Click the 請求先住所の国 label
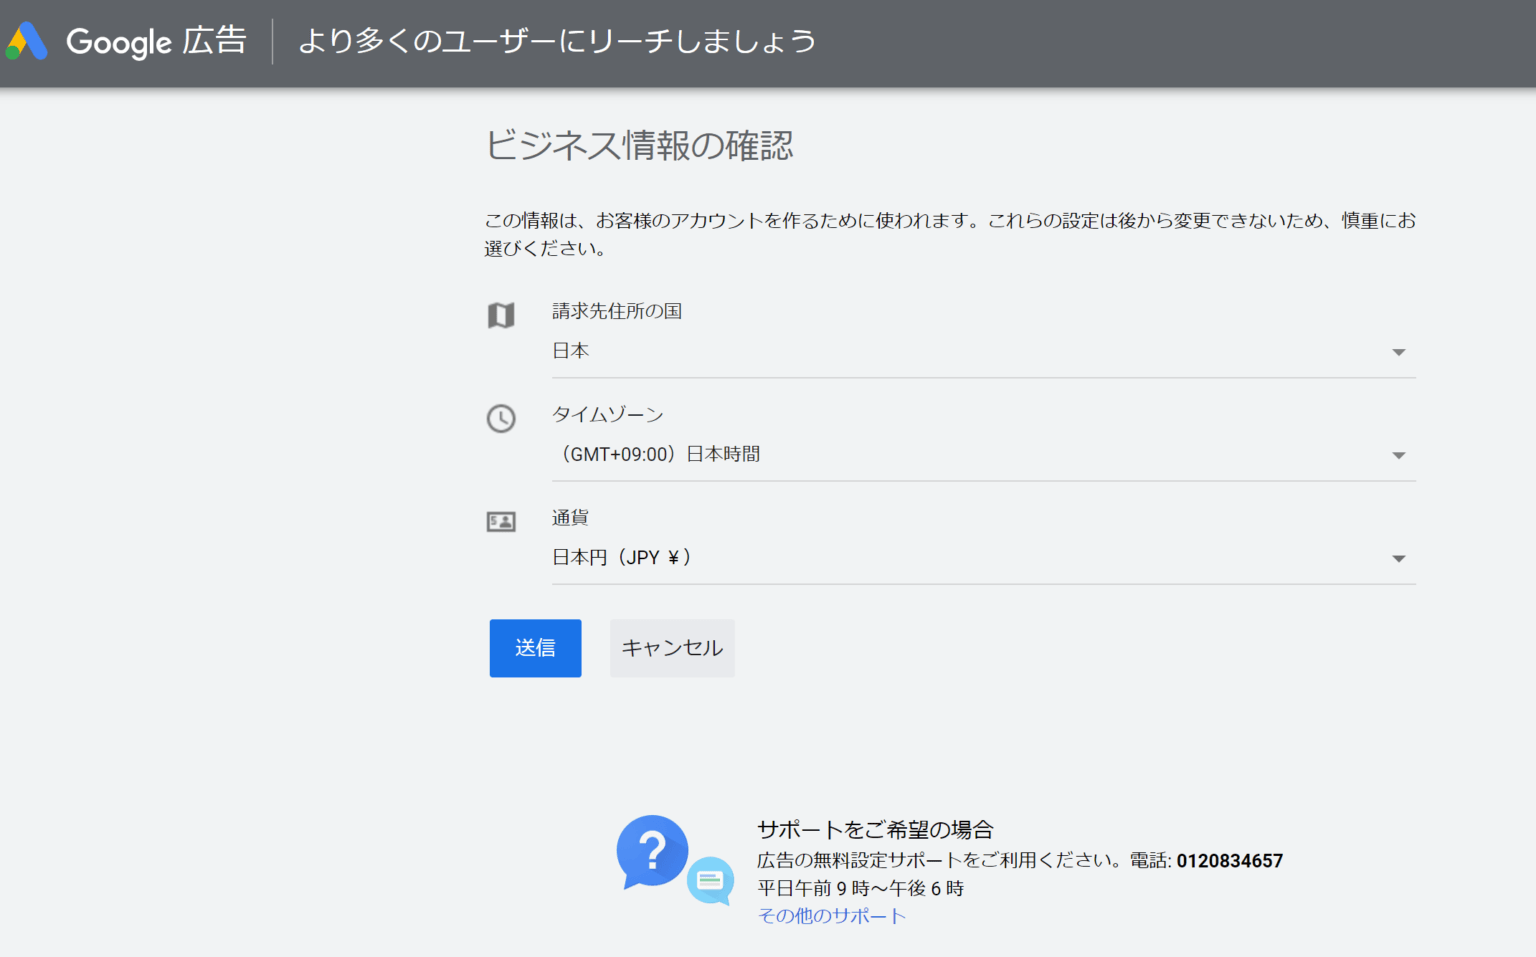The height and width of the screenshot is (957, 1536). (x=617, y=311)
